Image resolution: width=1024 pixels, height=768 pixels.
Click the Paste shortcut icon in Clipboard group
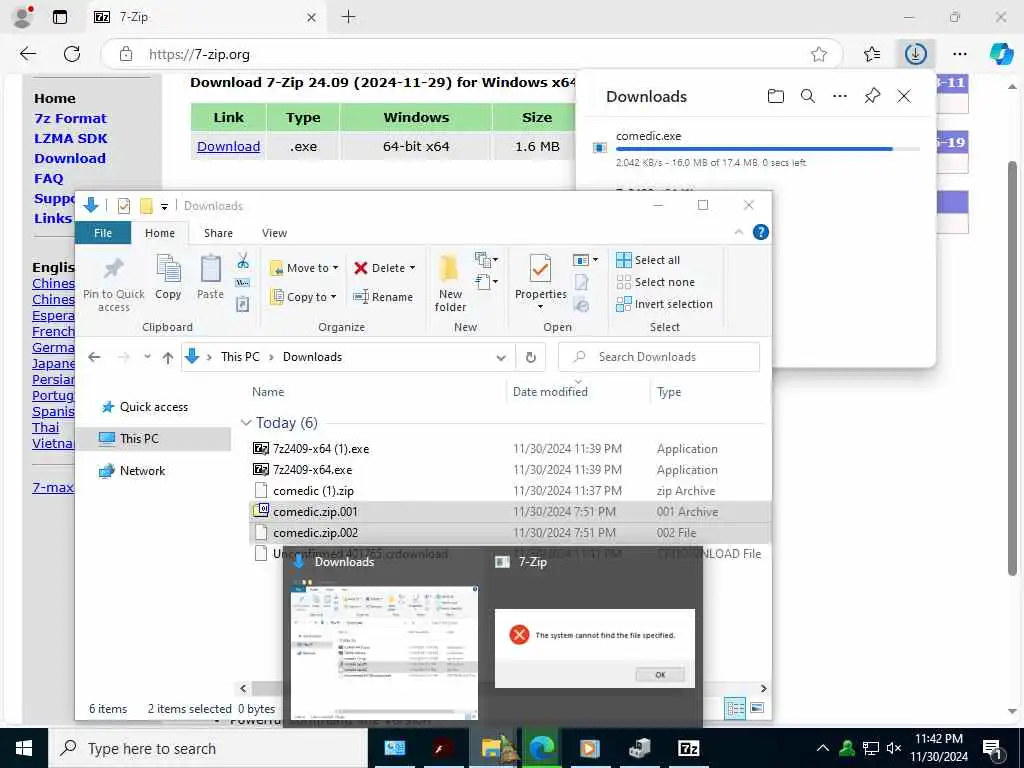[242, 304]
